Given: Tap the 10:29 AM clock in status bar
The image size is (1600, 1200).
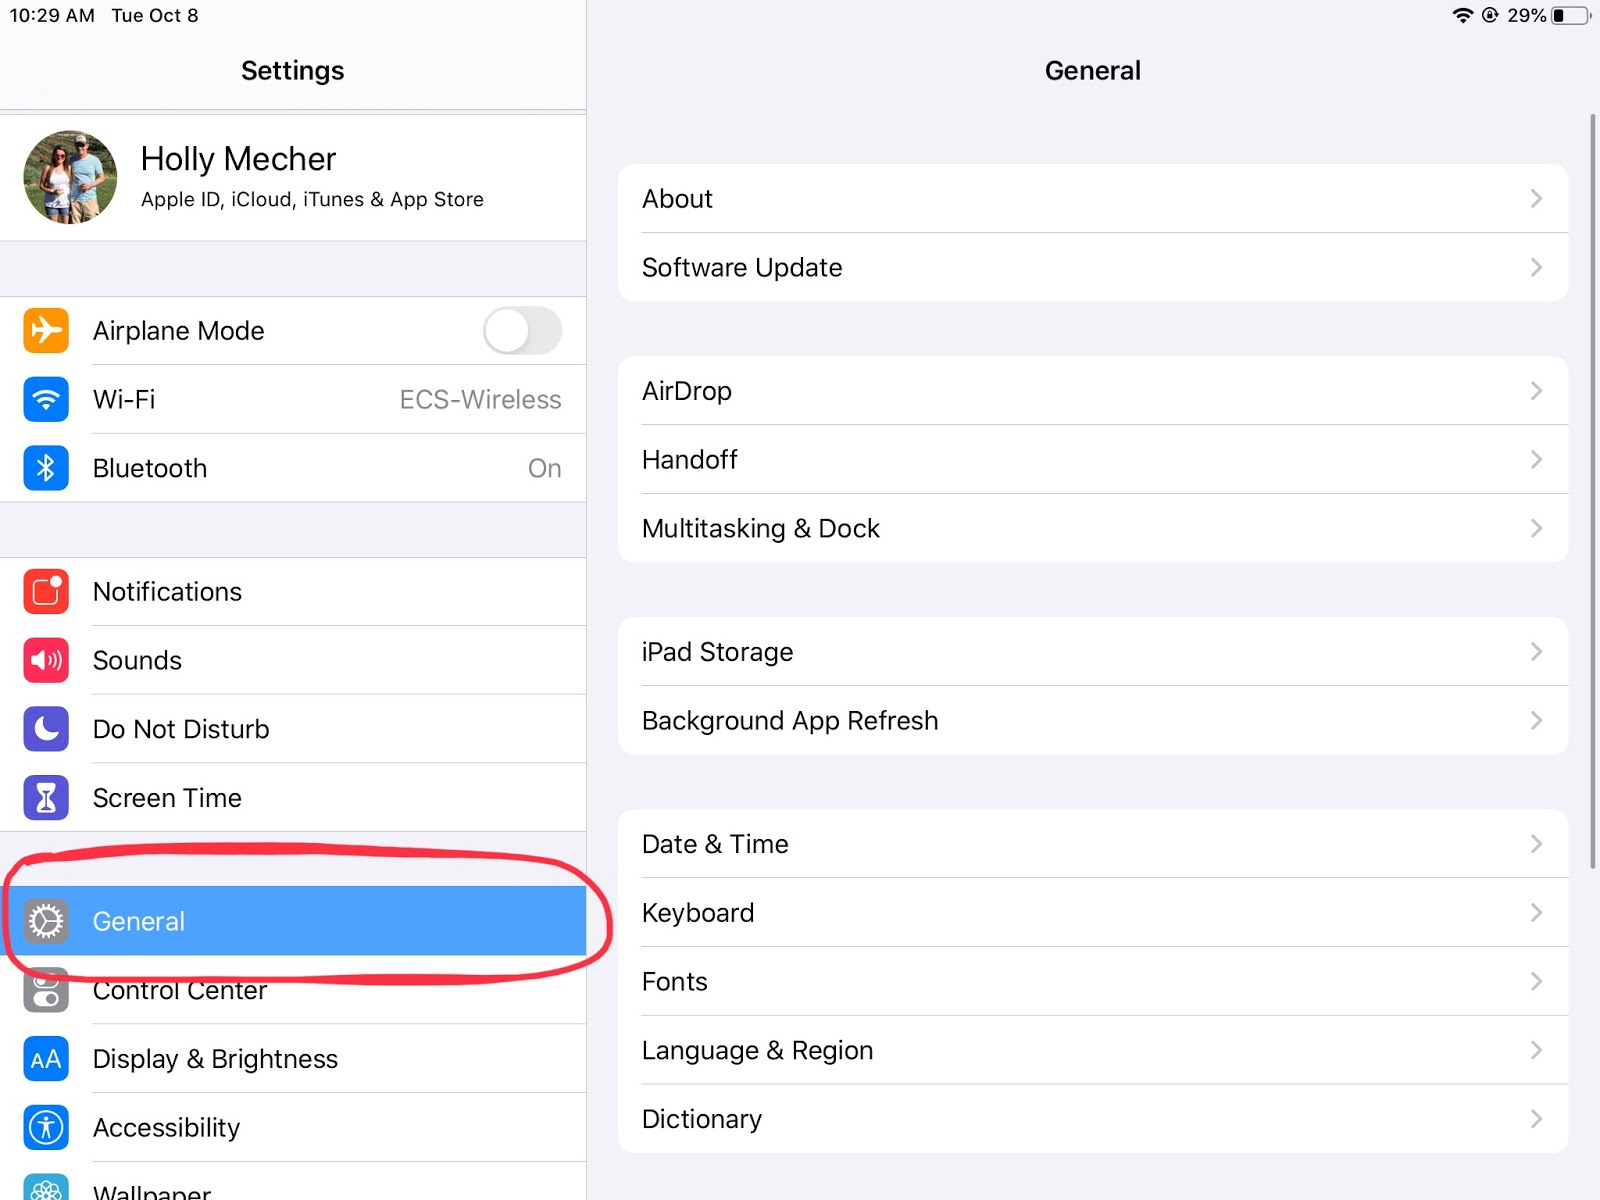Looking at the screenshot, I should [52, 15].
